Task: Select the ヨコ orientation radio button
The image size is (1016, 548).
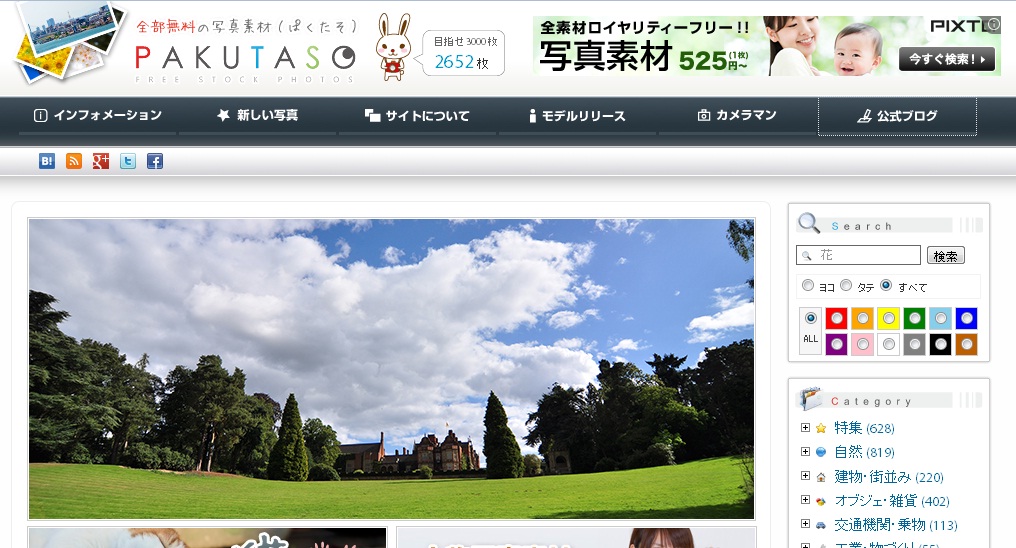Action: click(x=808, y=286)
